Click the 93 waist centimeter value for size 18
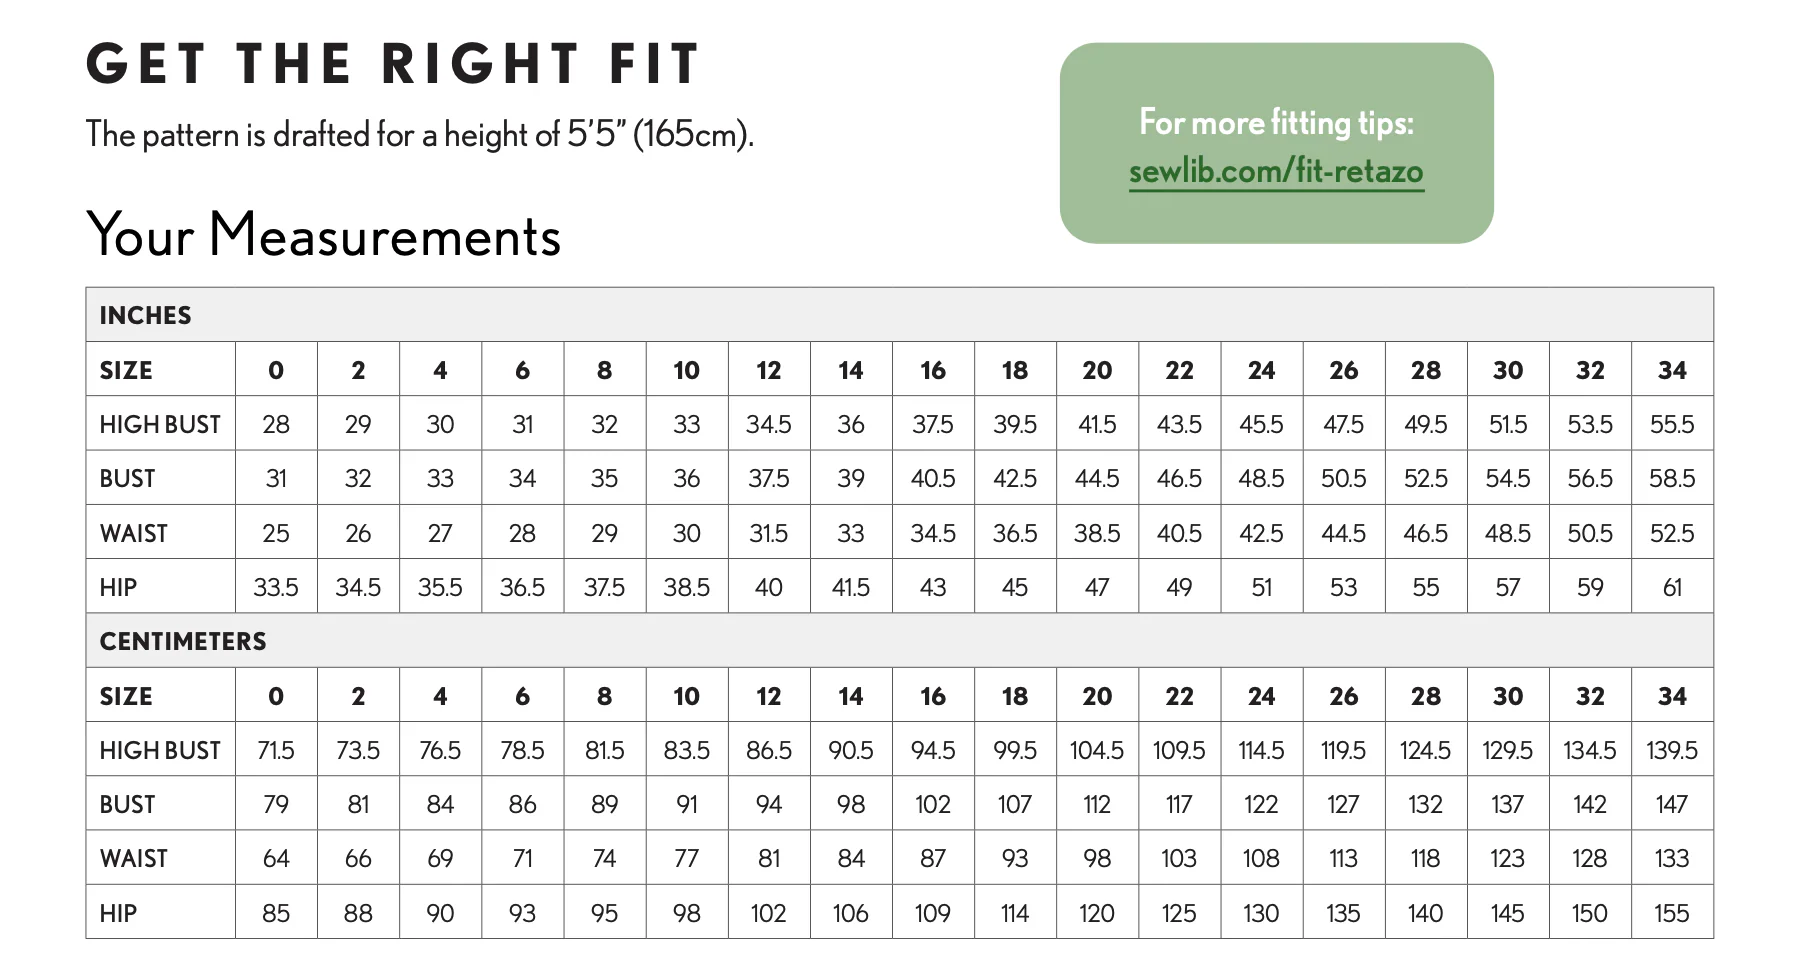Screen dimensions: 1802x972 click(x=1015, y=858)
